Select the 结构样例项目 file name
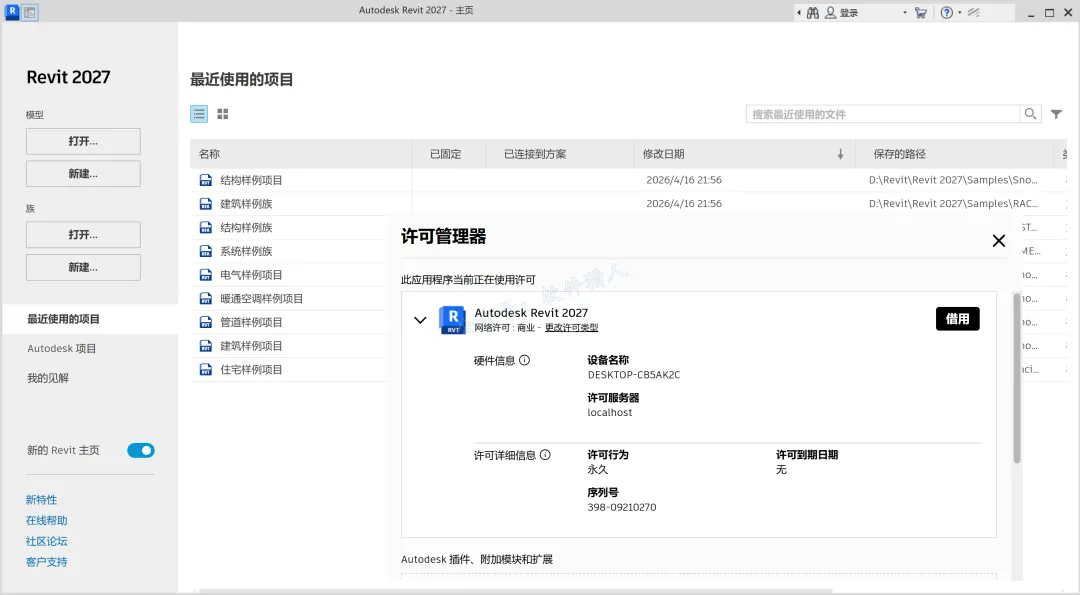This screenshot has height=595, width=1080. (251, 180)
